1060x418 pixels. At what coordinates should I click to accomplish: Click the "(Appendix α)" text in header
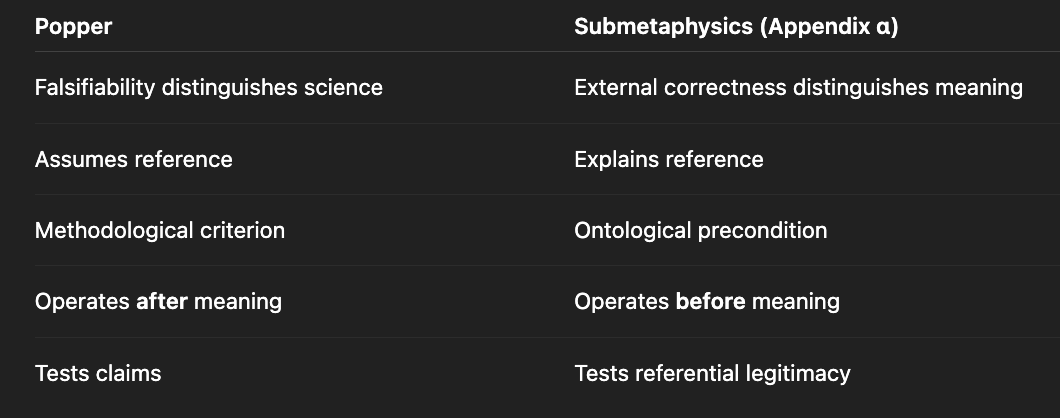coord(828,27)
